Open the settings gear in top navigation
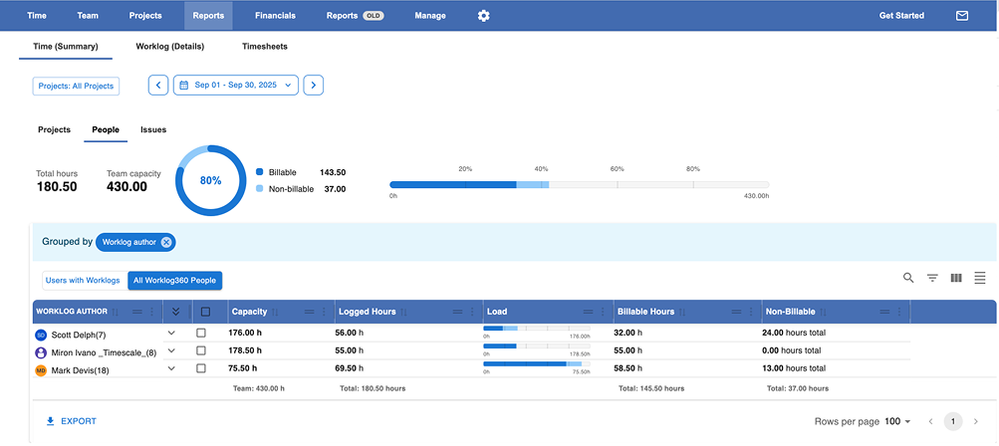 pos(484,16)
